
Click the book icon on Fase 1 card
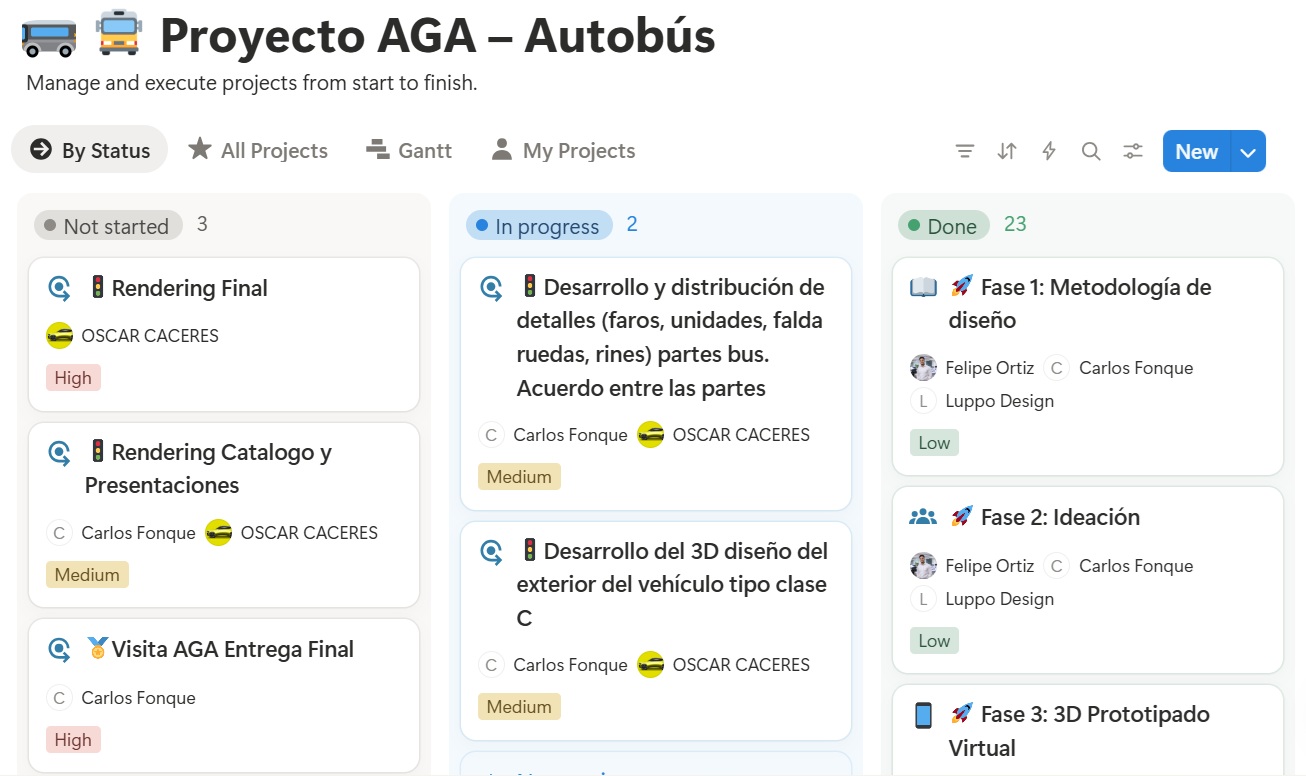coord(923,288)
